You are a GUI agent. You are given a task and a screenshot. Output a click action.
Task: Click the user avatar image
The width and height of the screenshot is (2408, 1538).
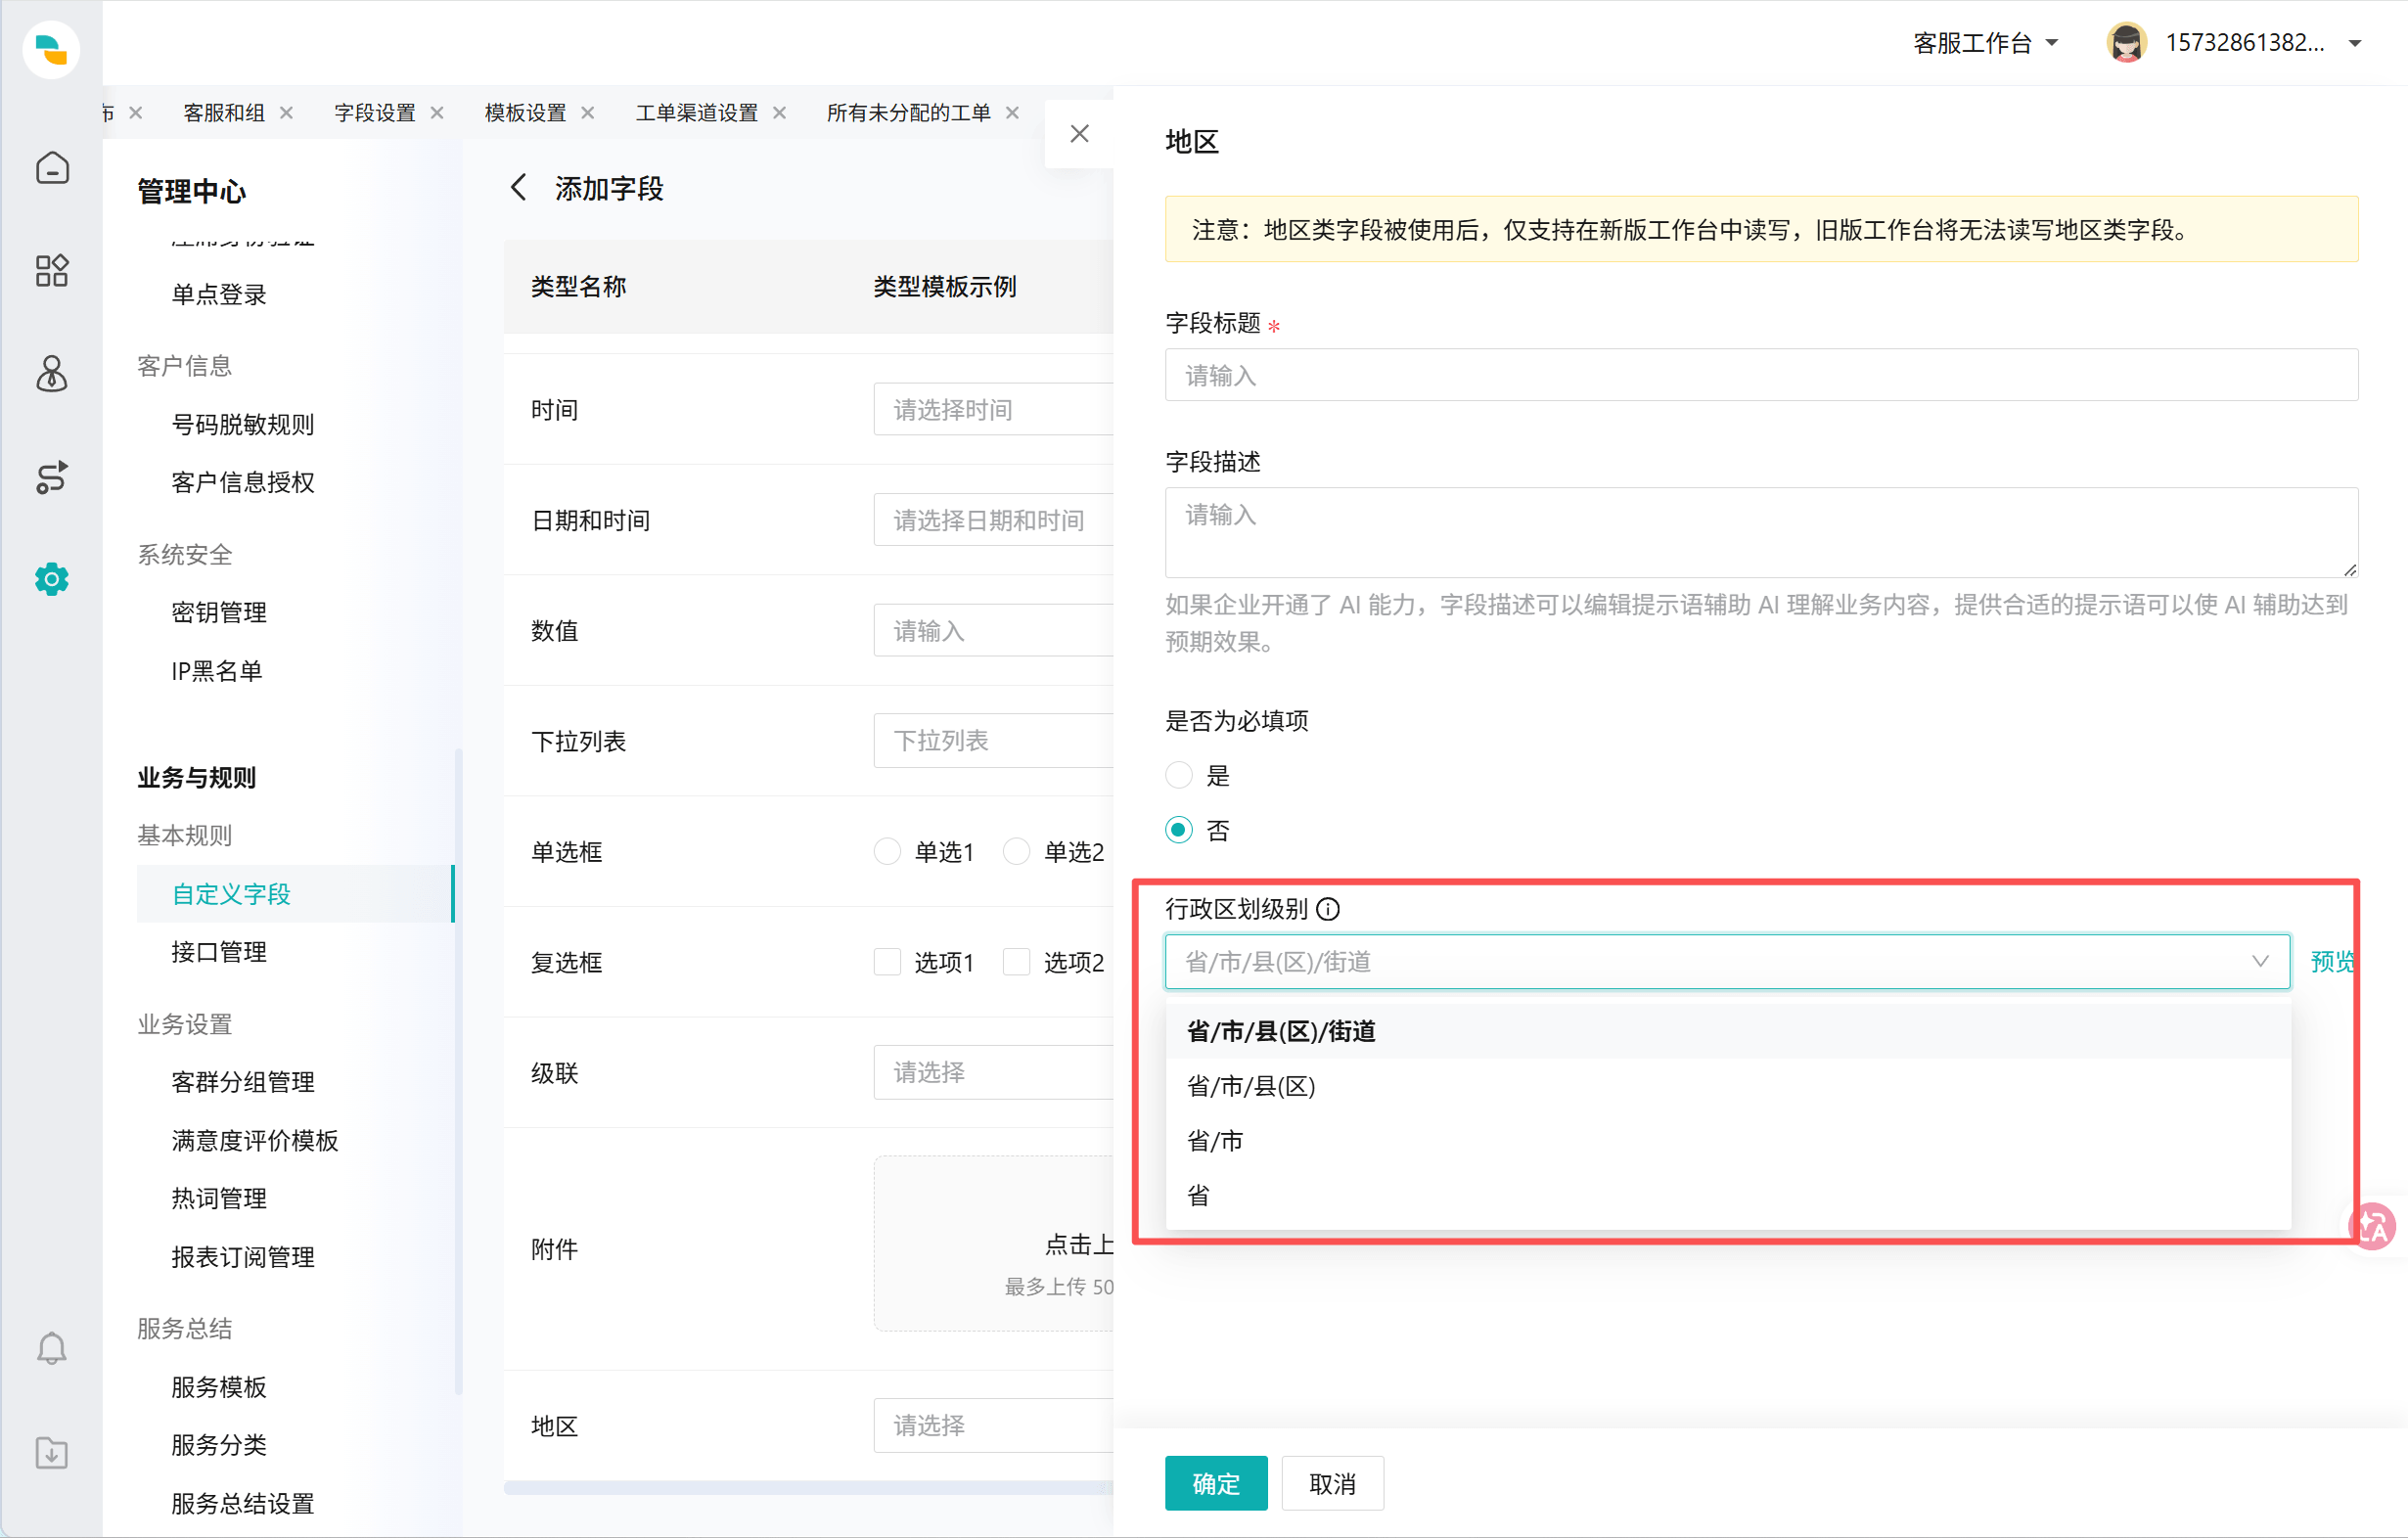(x=2127, y=43)
